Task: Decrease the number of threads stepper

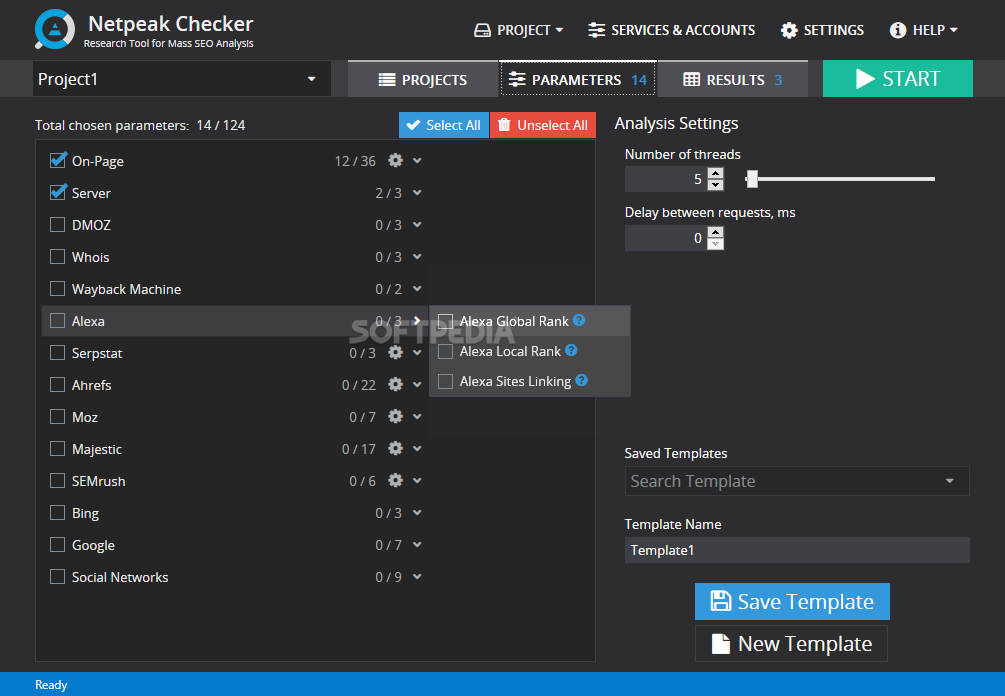Action: (716, 185)
